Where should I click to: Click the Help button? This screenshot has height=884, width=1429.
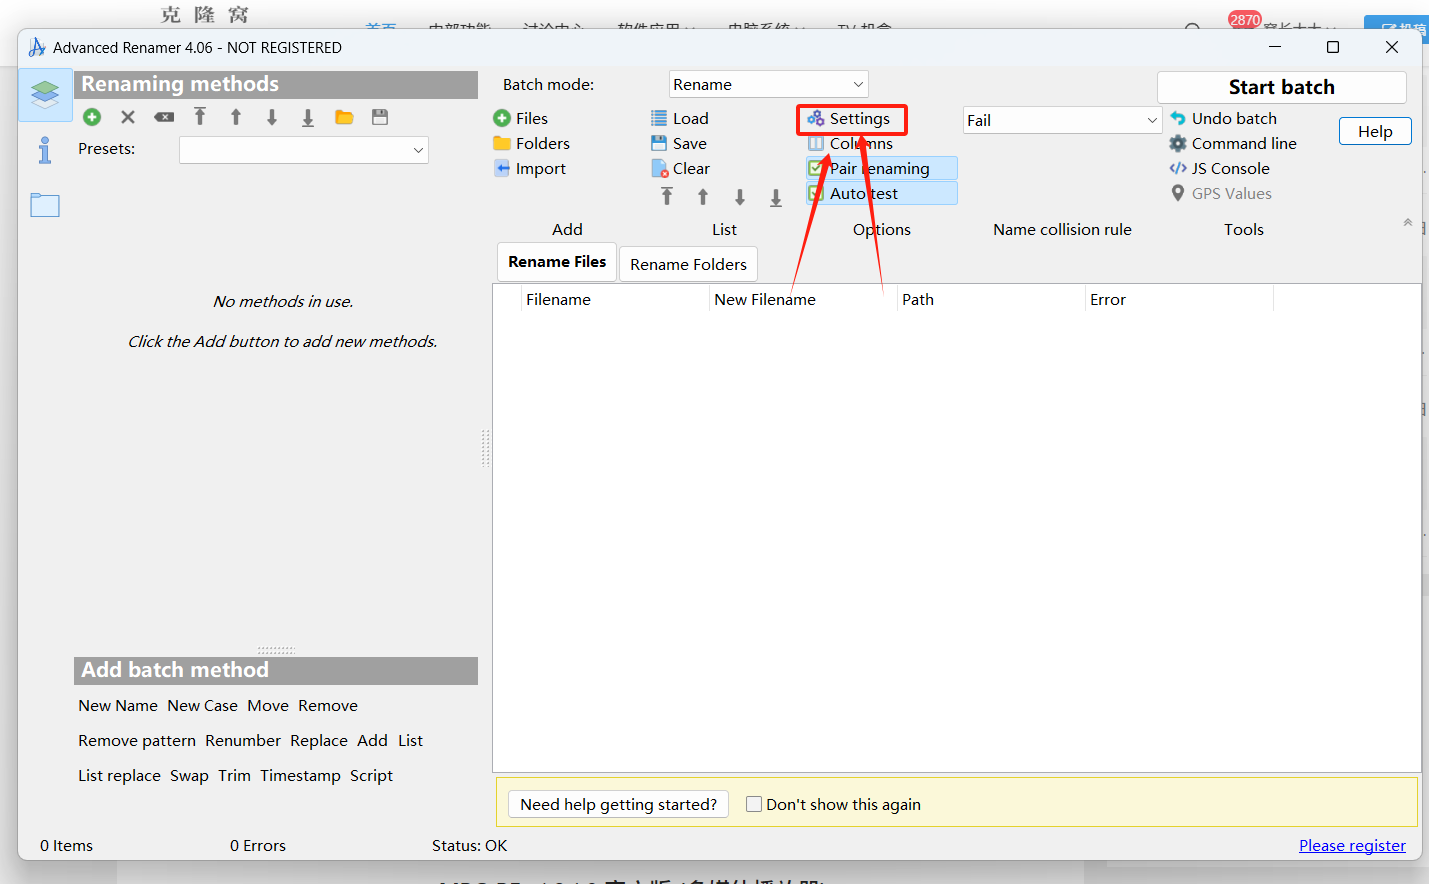(1375, 131)
